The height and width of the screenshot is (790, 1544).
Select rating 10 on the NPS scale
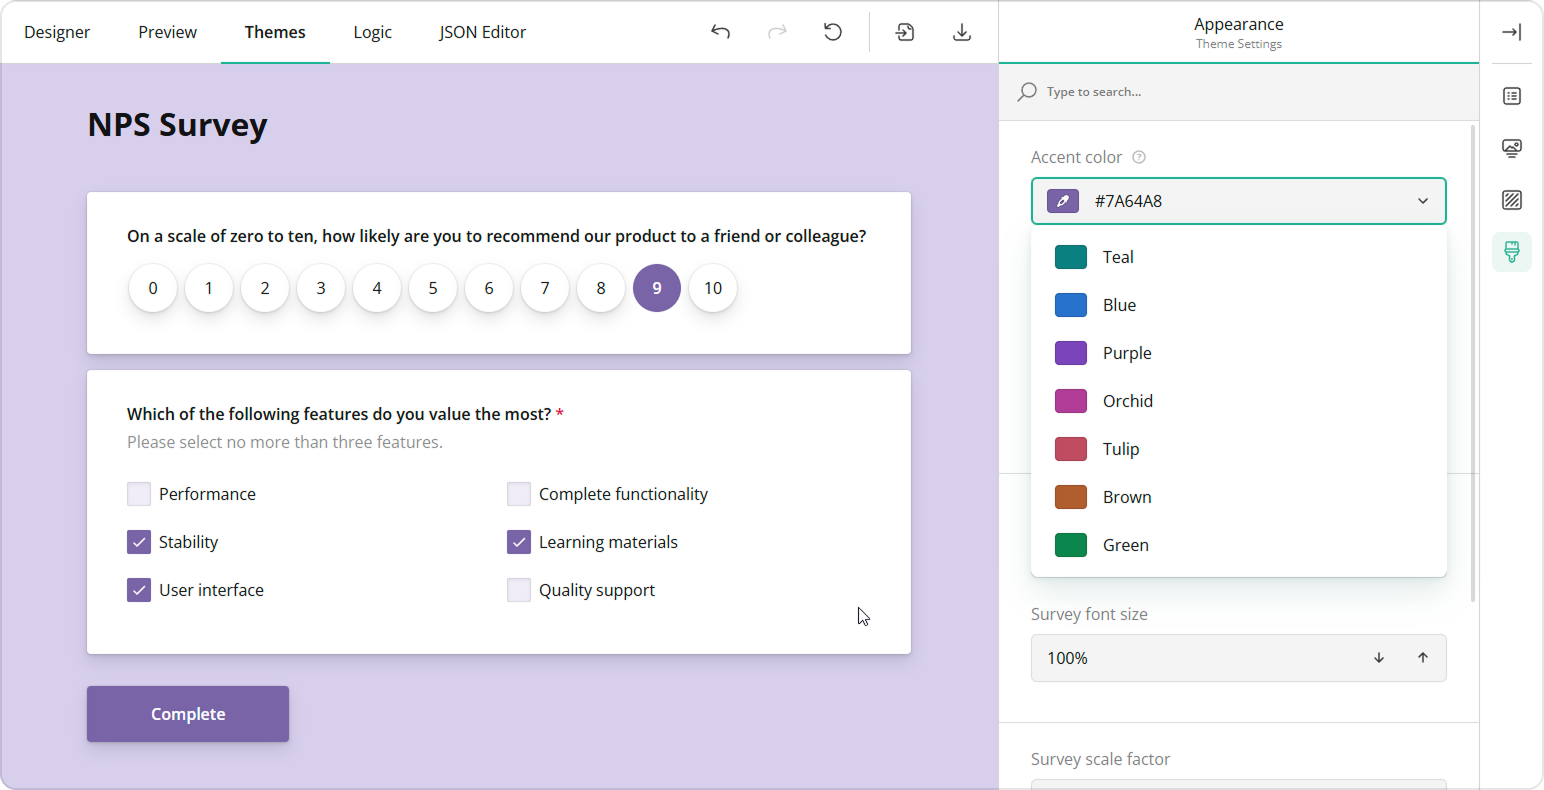coord(712,288)
